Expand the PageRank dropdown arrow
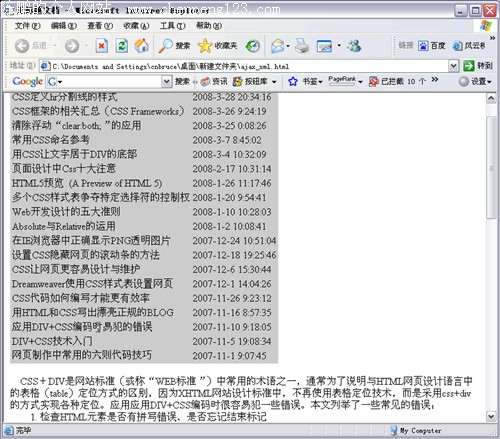Image resolution: width=500 pixels, height=439 pixels. click(x=360, y=81)
